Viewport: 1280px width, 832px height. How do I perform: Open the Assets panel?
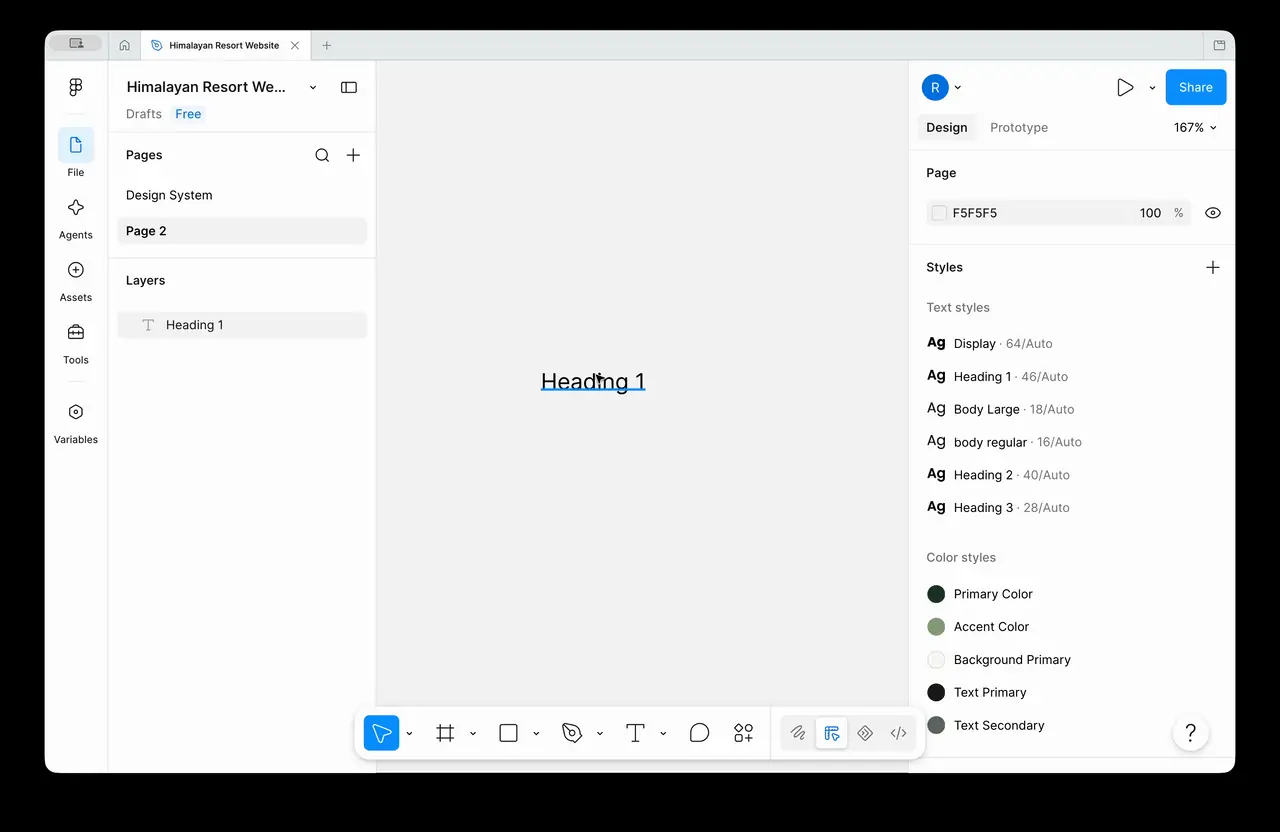click(76, 278)
